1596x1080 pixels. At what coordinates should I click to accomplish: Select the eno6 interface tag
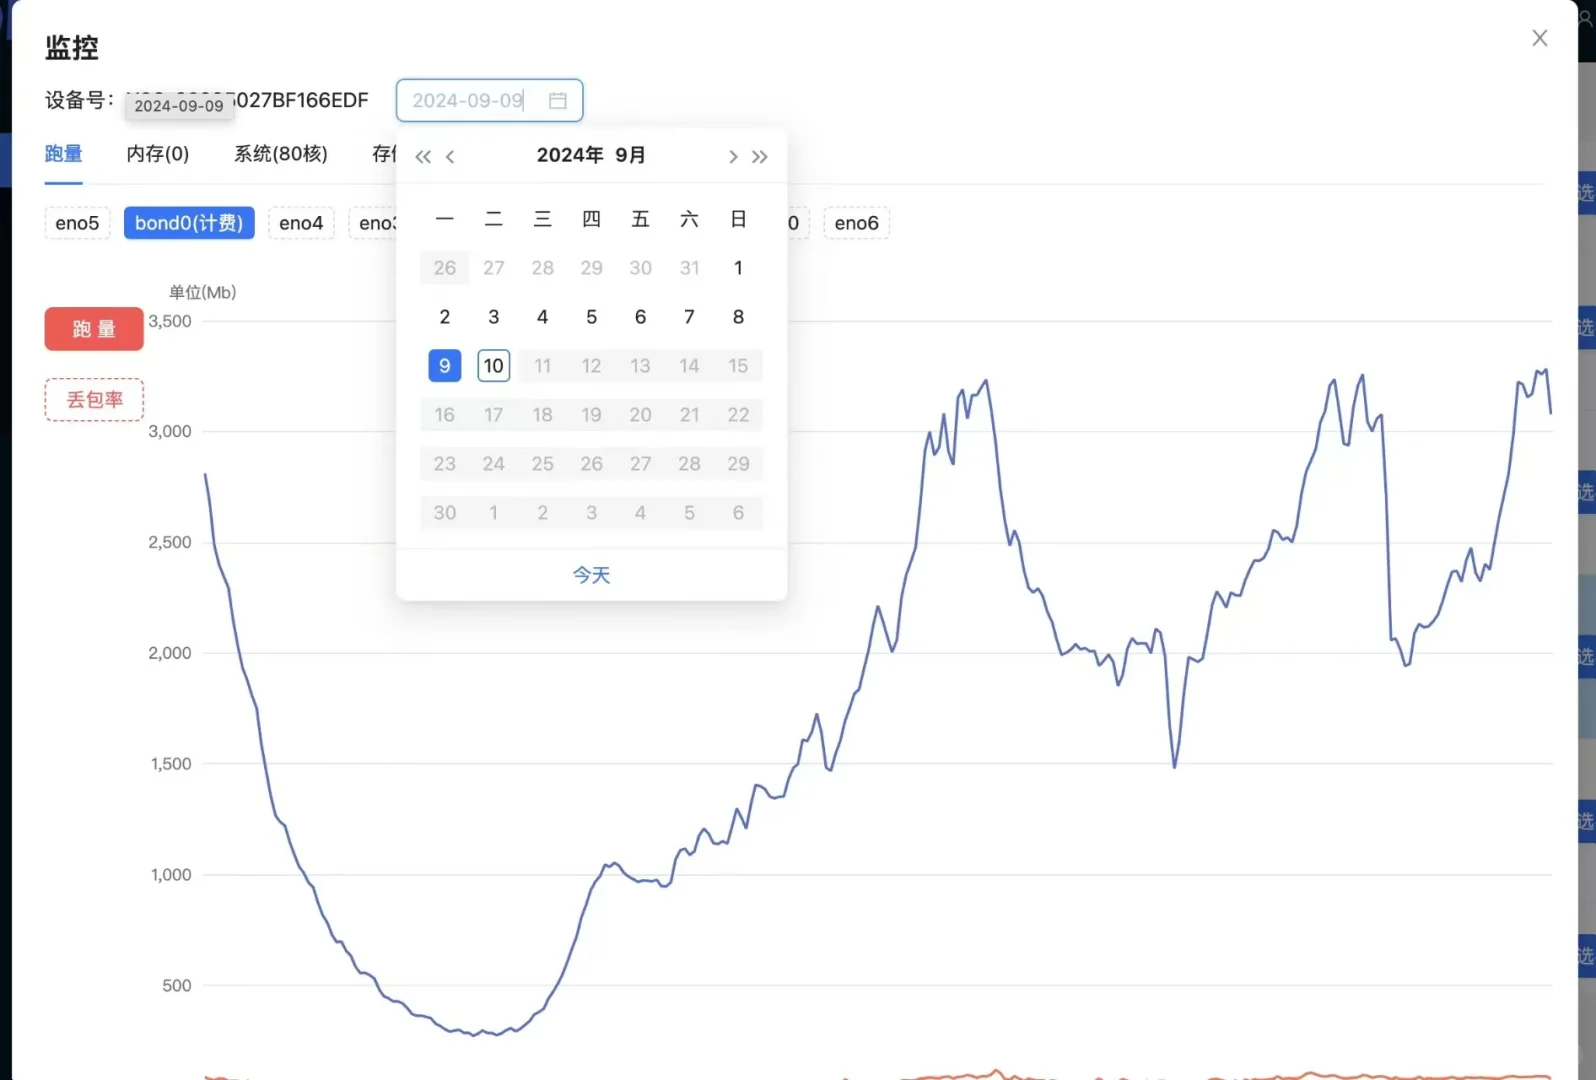[x=856, y=223]
